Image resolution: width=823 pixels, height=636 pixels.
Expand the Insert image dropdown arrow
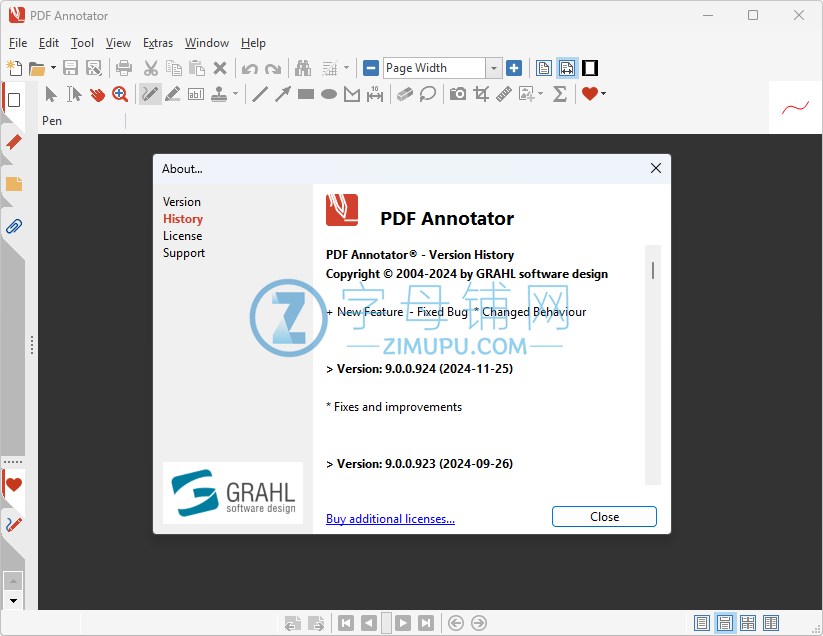541,94
